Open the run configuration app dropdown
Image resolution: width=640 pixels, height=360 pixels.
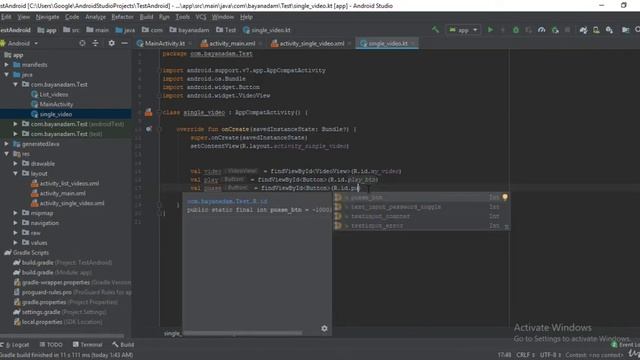pos(463,30)
